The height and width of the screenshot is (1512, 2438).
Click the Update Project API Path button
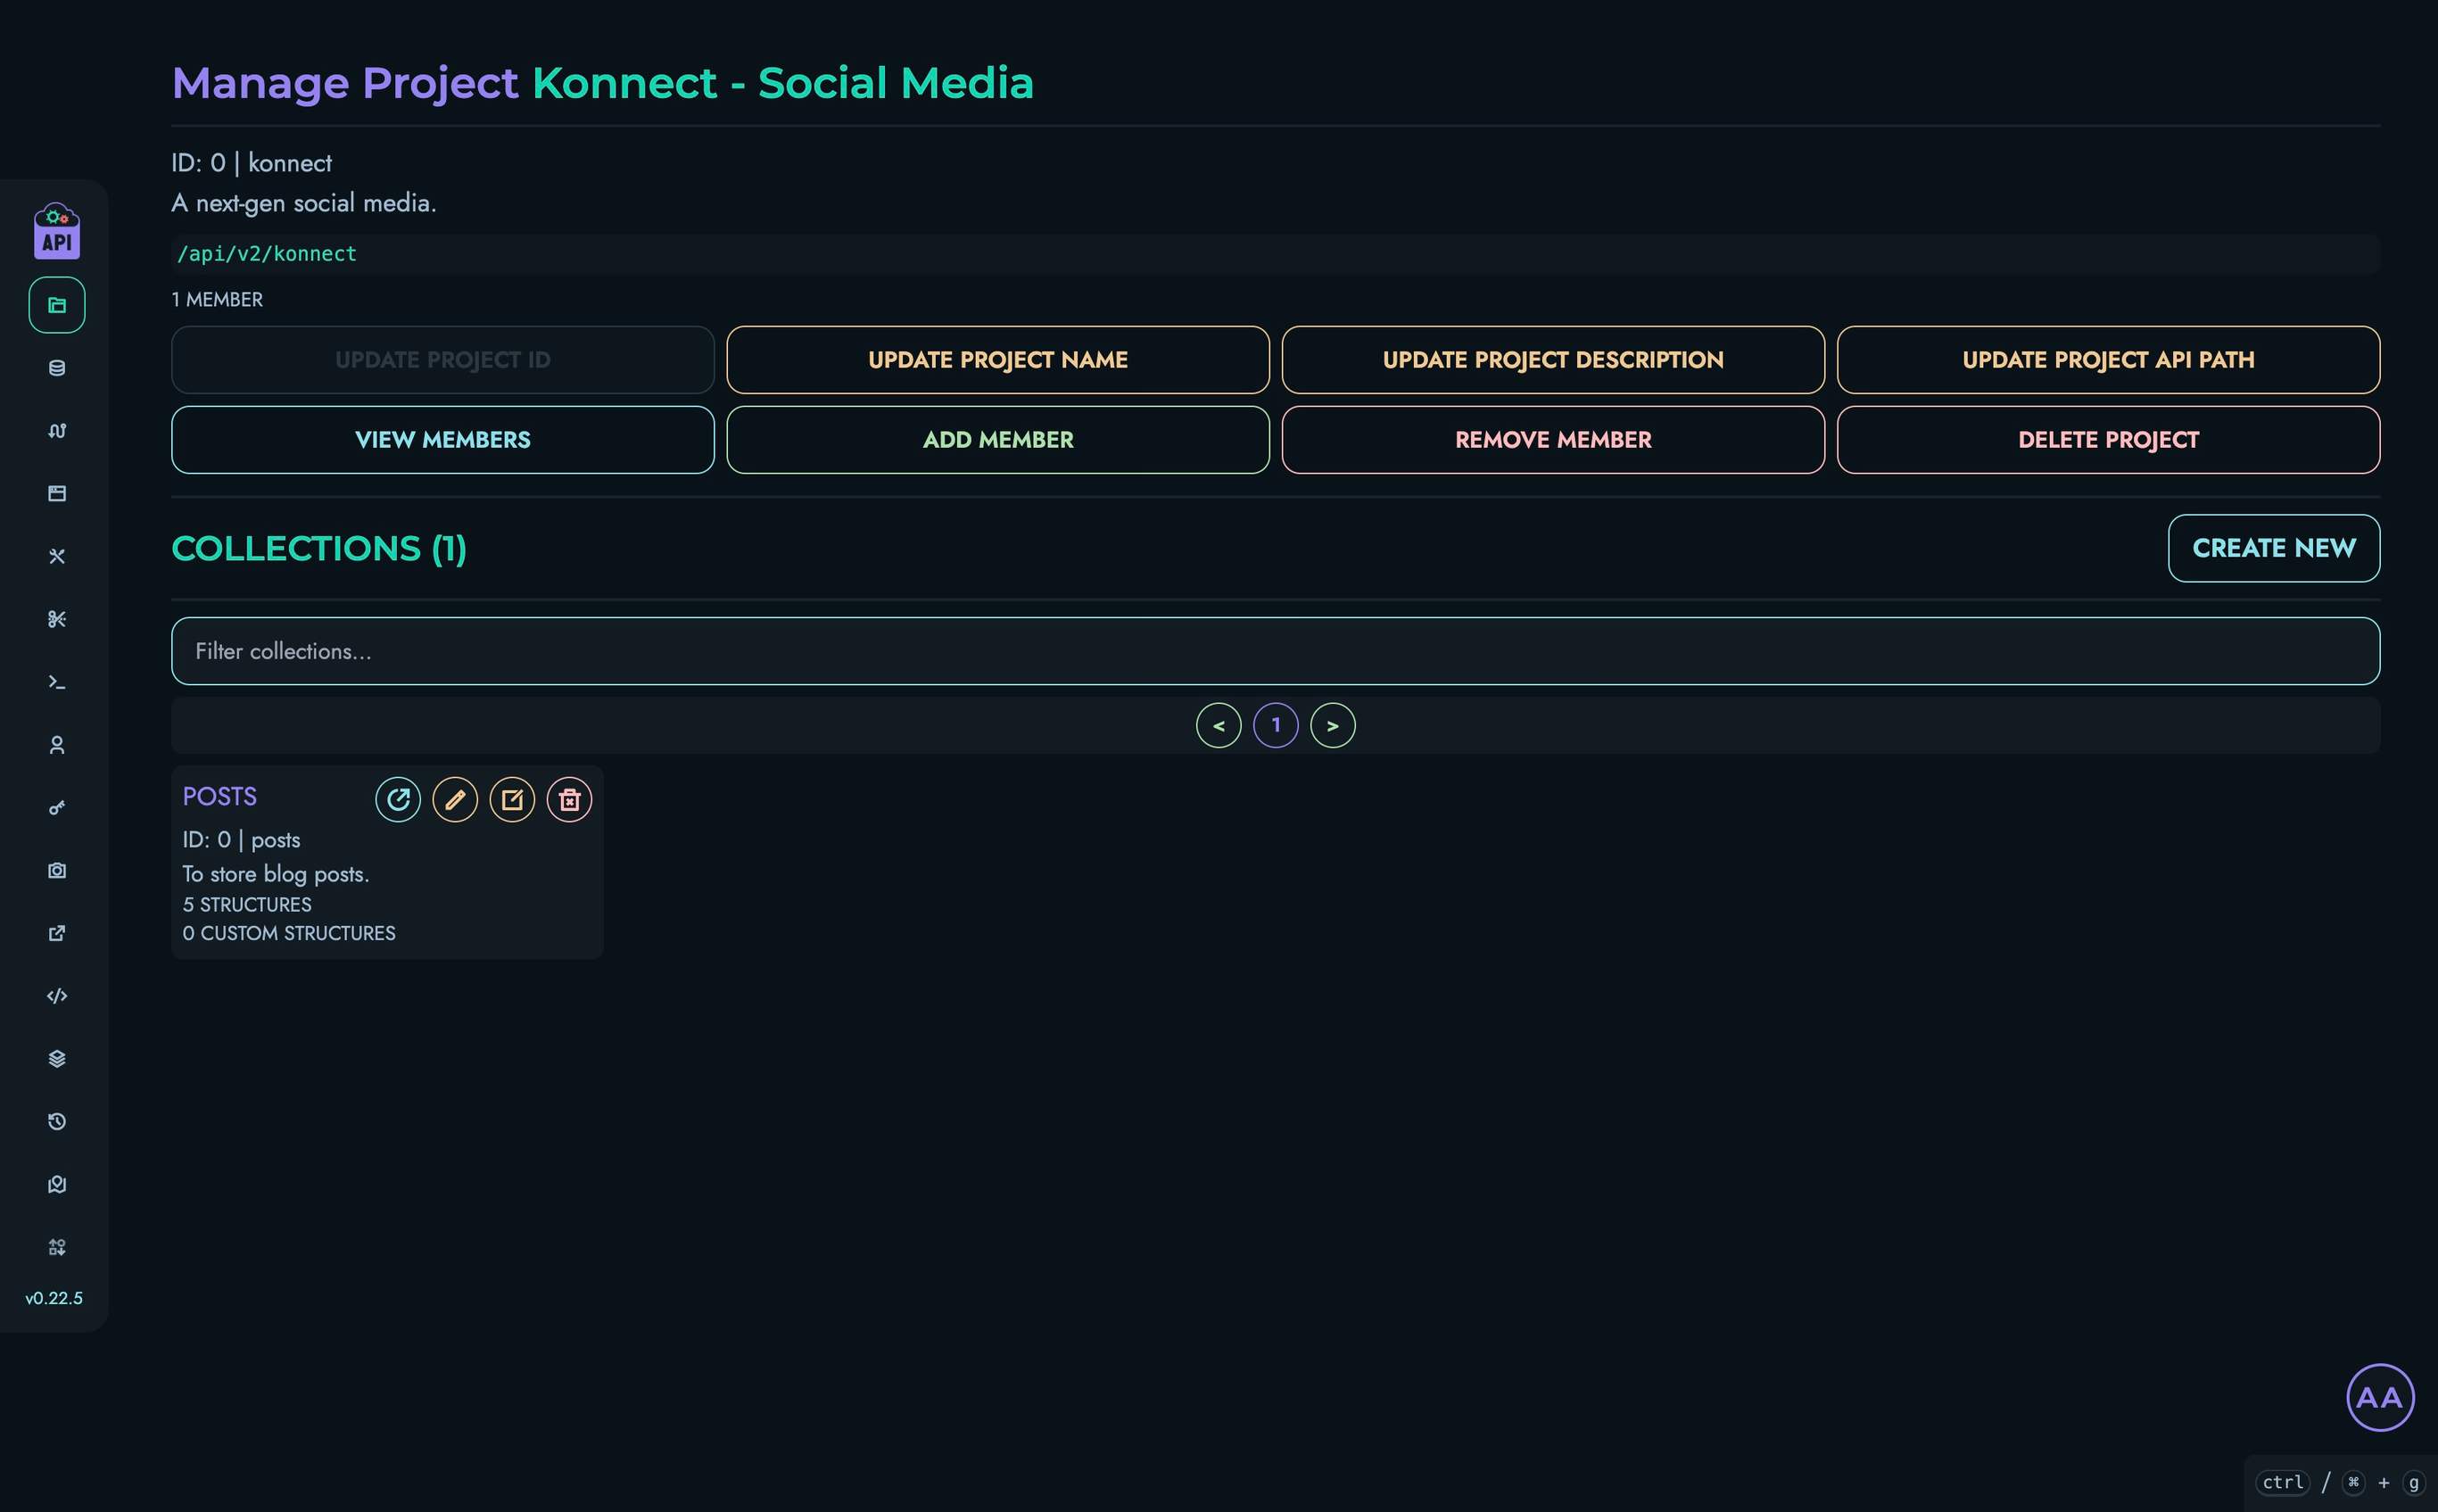[2108, 360]
